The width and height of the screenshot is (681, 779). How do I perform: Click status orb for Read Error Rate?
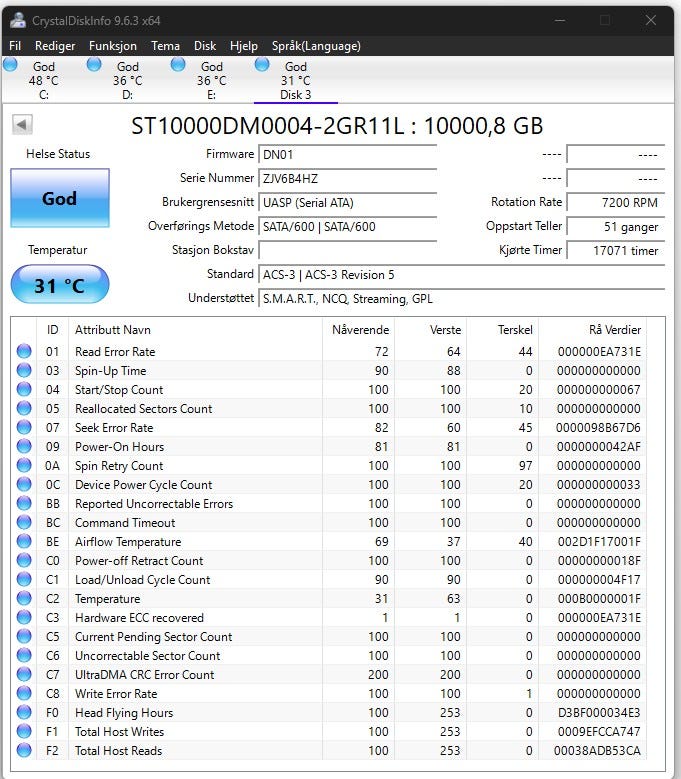click(x=24, y=352)
